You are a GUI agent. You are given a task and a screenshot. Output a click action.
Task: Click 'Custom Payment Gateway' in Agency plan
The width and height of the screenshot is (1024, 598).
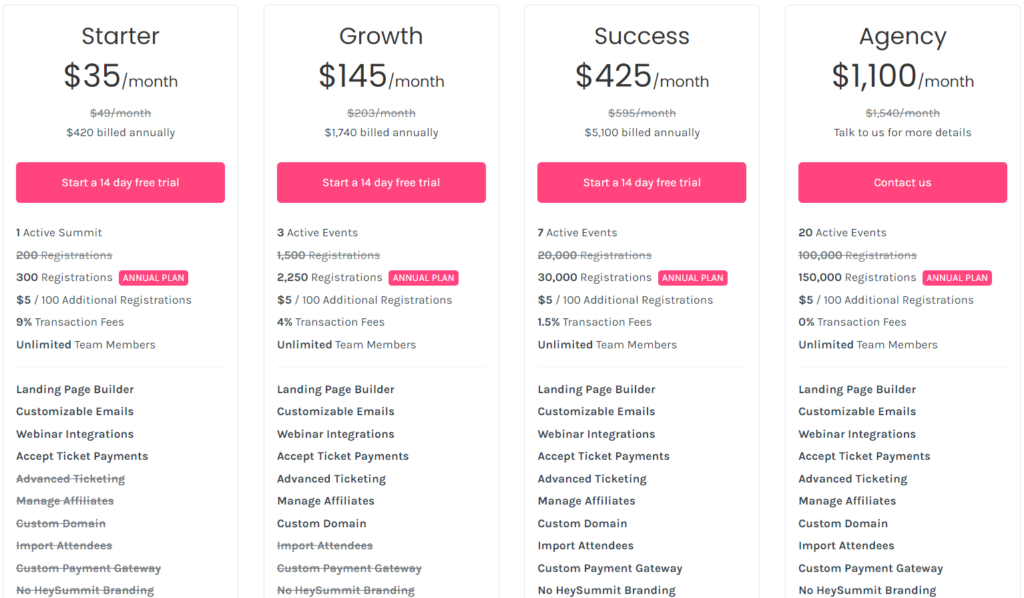[x=871, y=568]
